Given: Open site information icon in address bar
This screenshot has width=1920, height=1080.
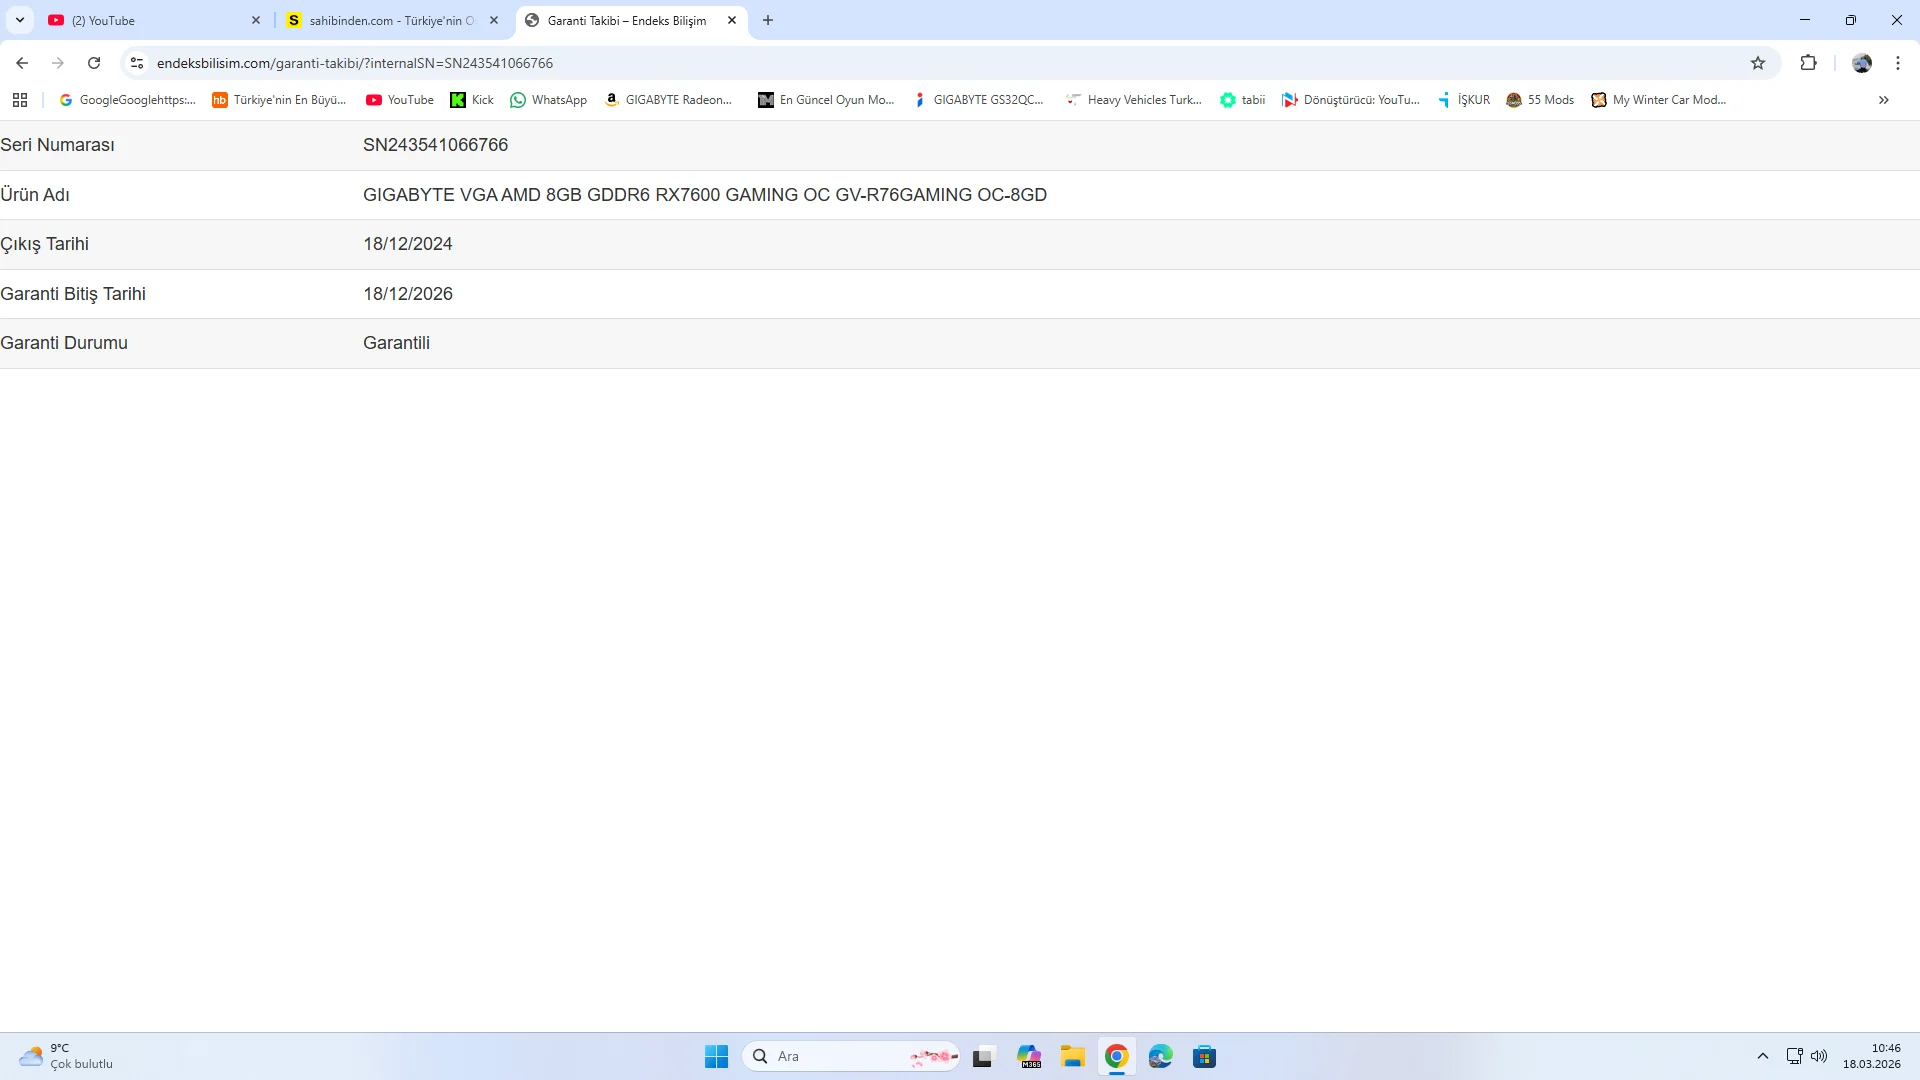Looking at the screenshot, I should (x=137, y=63).
